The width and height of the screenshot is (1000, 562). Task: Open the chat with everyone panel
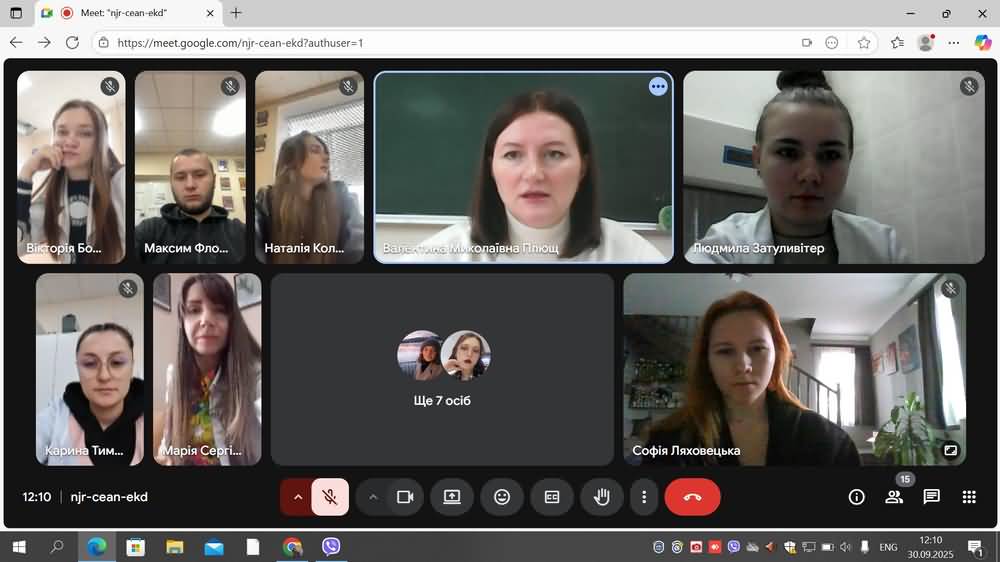[931, 497]
